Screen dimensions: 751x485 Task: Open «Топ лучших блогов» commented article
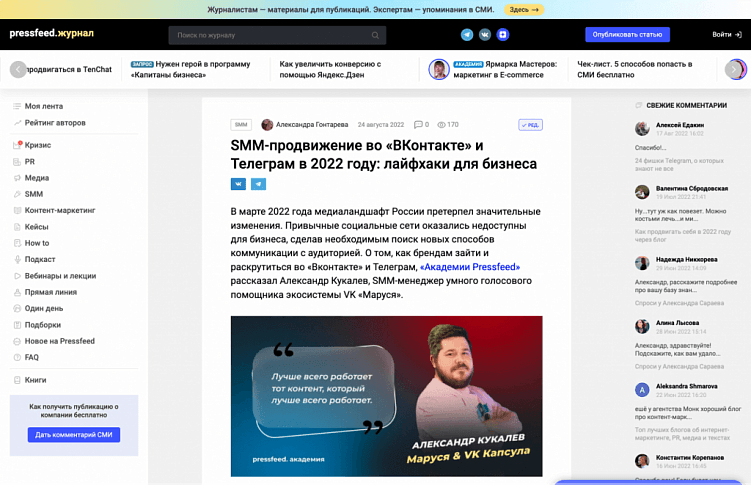pyautogui.click(x=682, y=434)
